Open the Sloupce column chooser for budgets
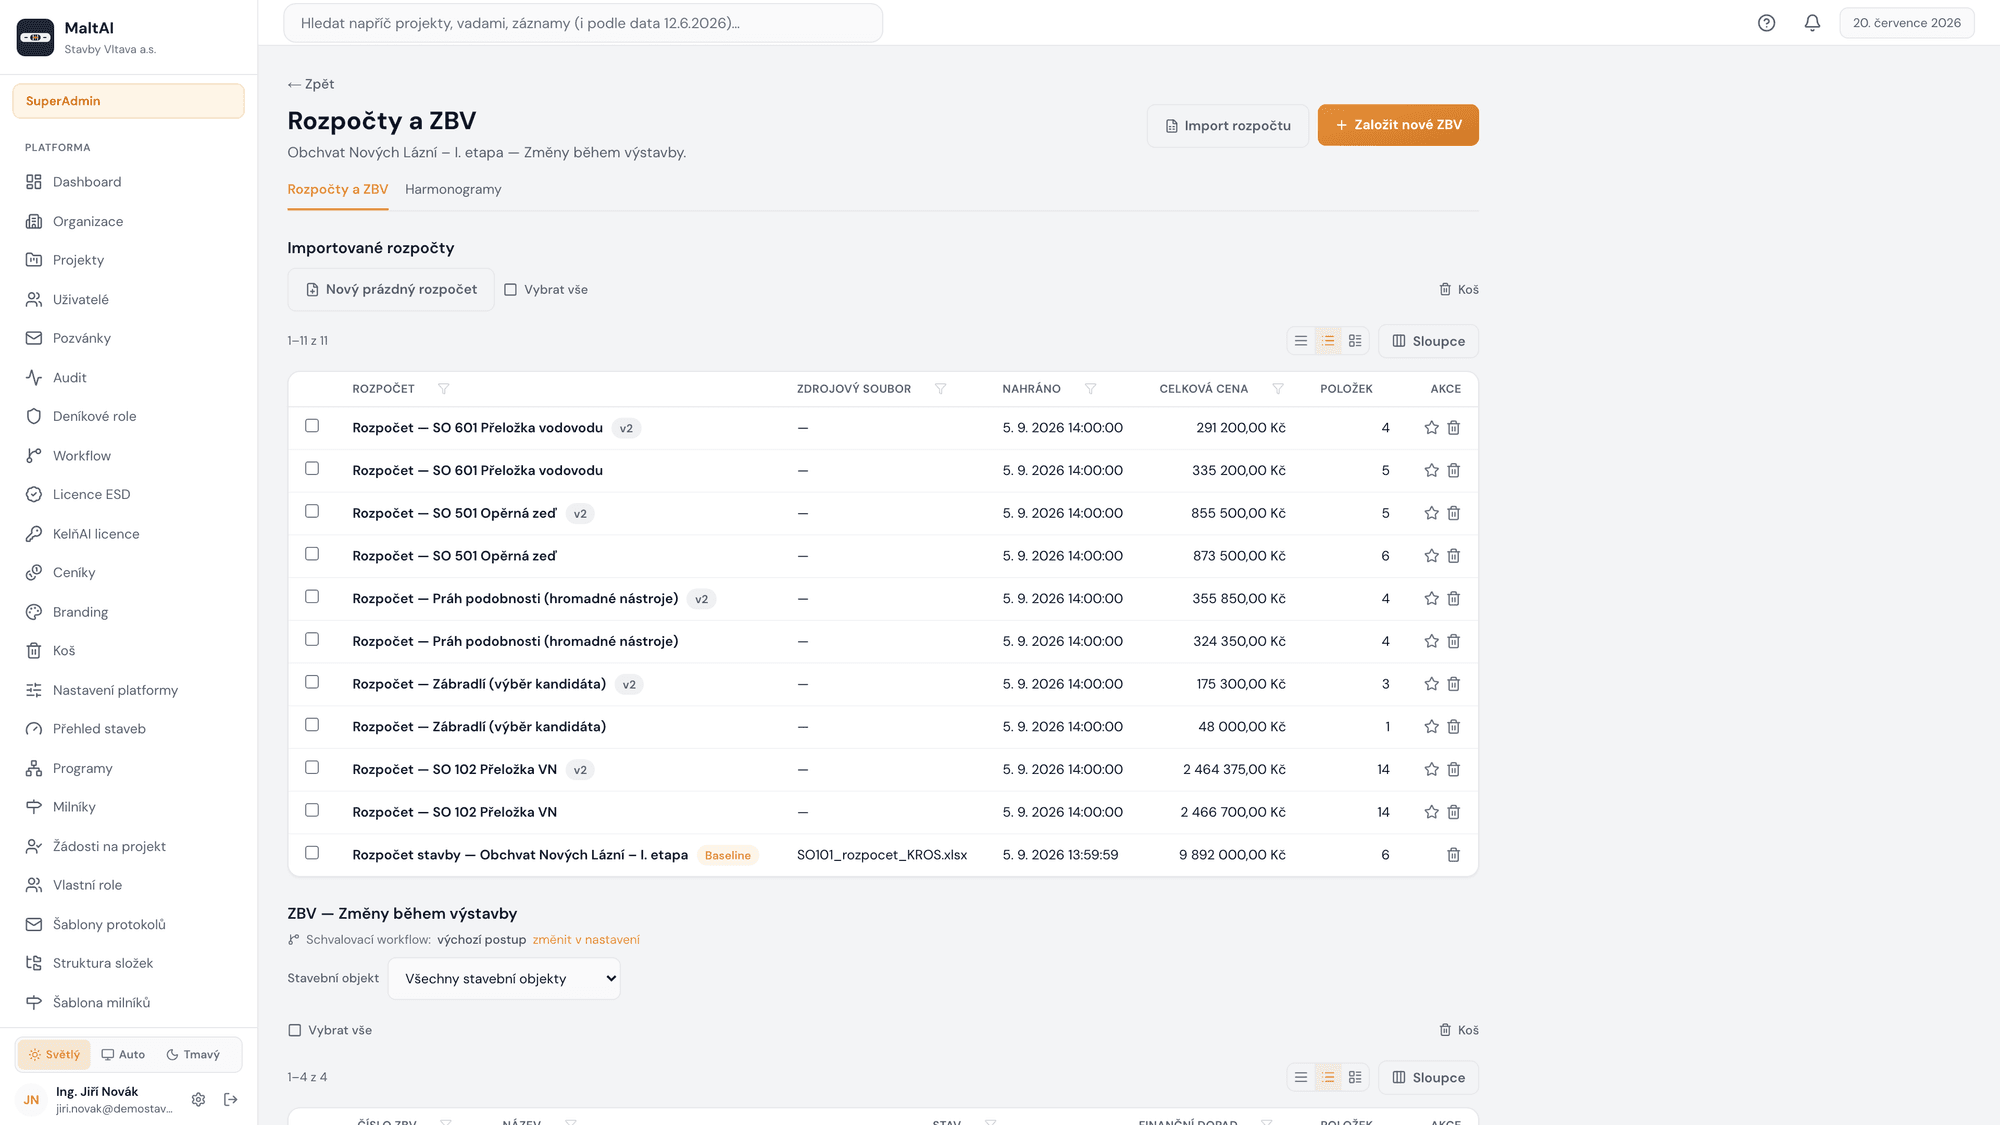This screenshot has width=2000, height=1125. (1428, 341)
